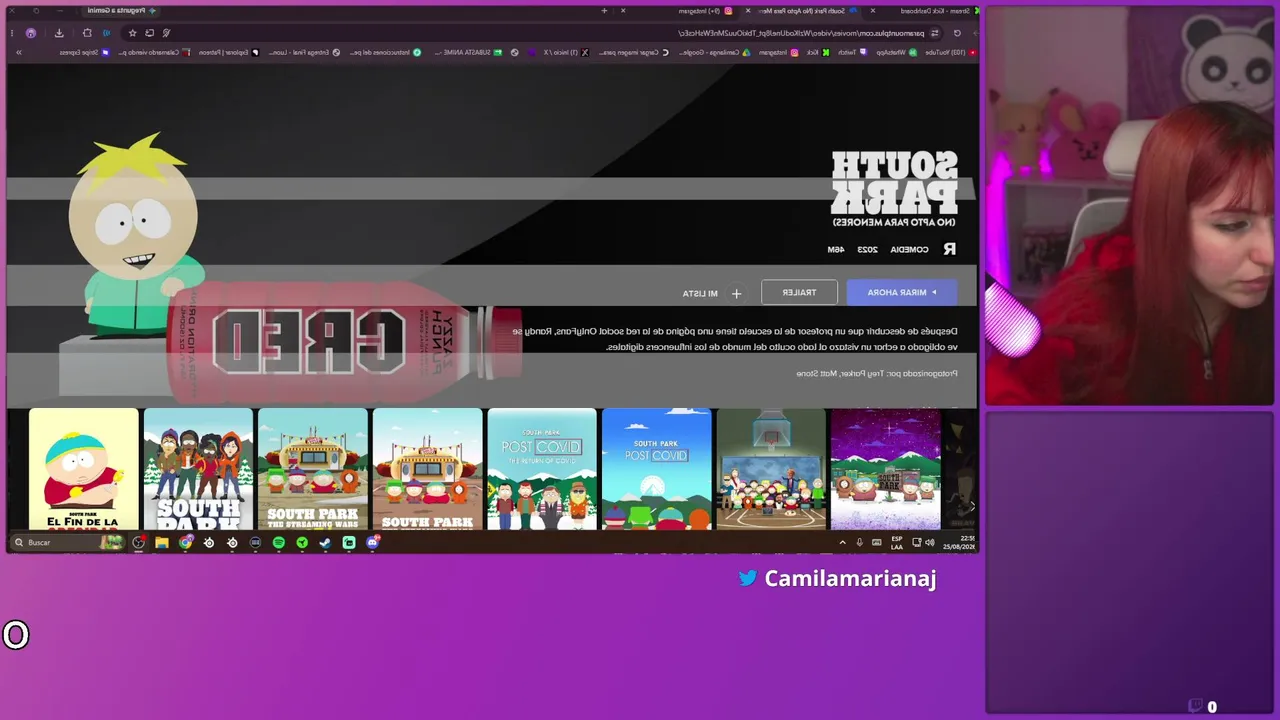Close the South Park browser tab

click(748, 11)
